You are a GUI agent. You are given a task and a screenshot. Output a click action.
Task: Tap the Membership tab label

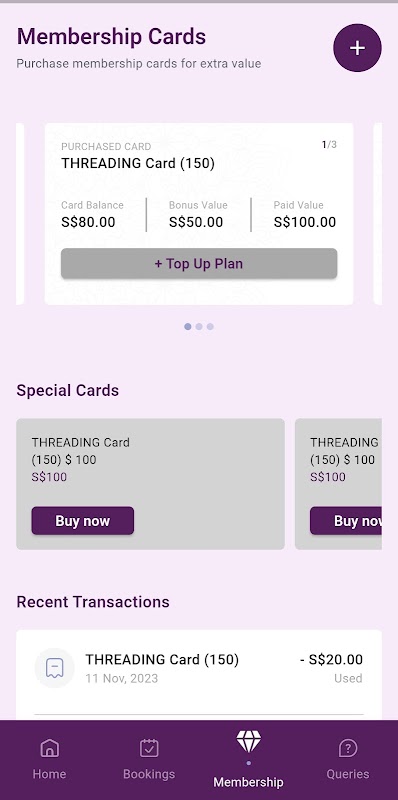248,782
